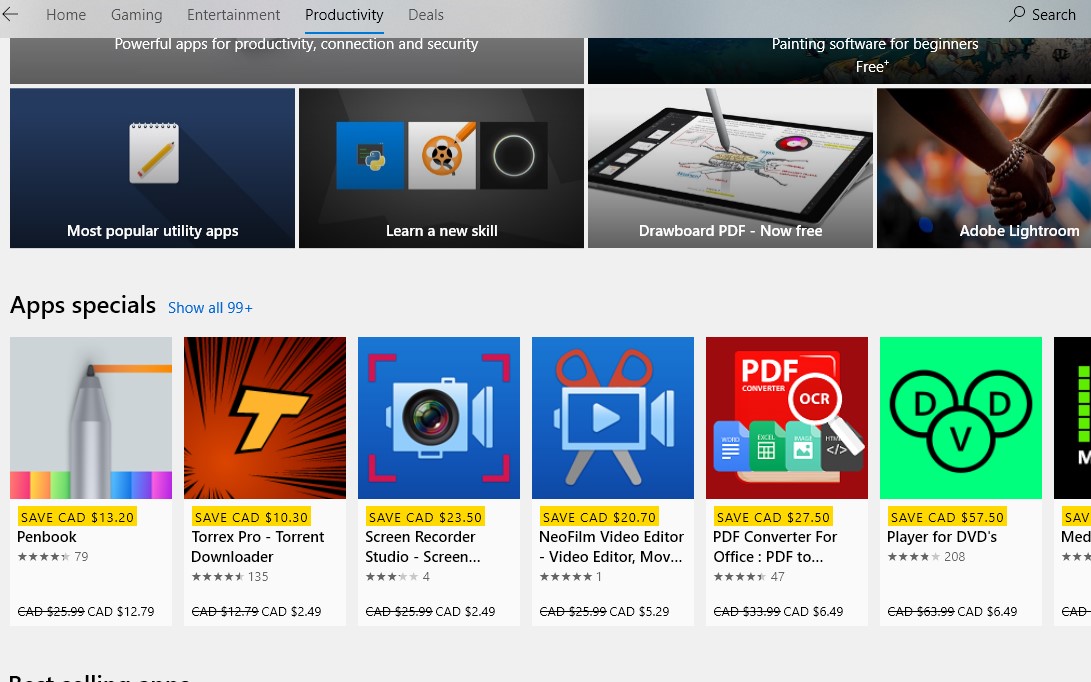
Task: Click the Apps specials heading
Action: (83, 306)
